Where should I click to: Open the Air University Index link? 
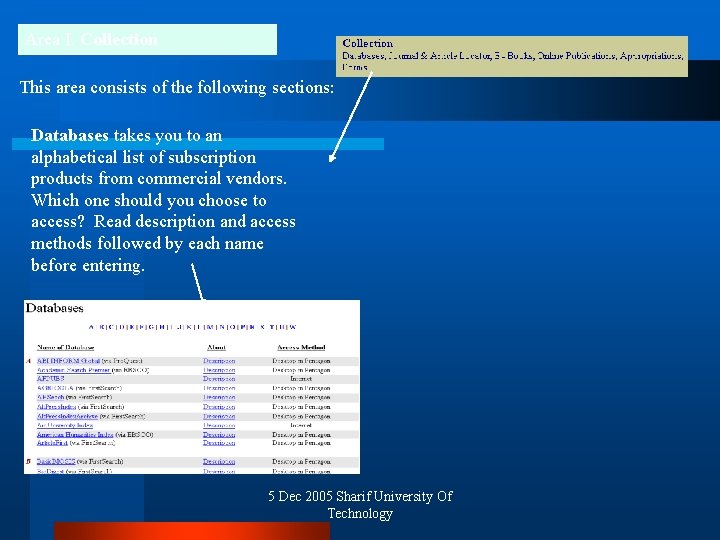point(65,425)
